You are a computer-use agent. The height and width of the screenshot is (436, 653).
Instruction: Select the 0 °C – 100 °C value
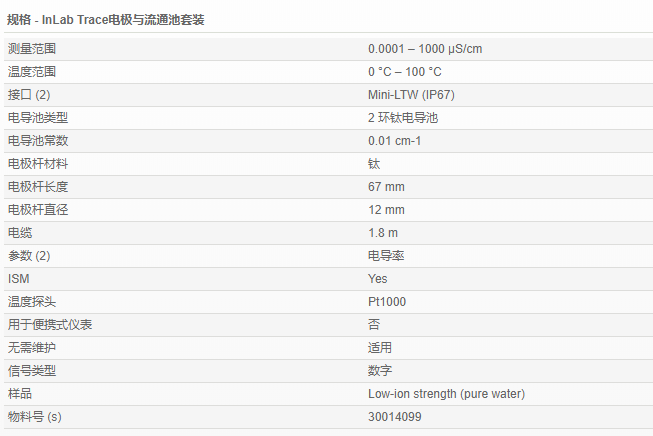tap(404, 72)
